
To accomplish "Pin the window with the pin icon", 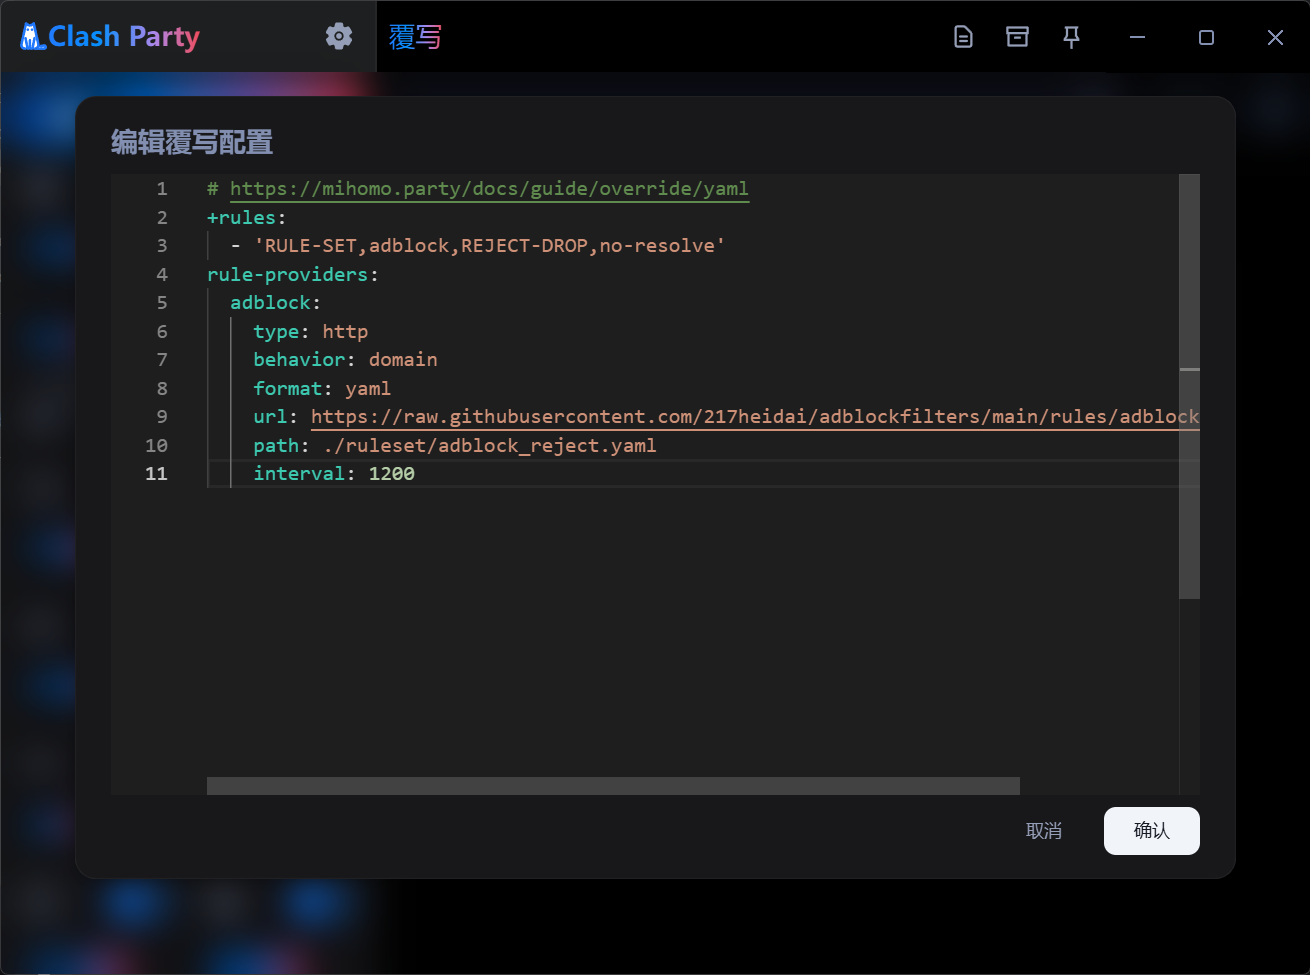I will click(1071, 37).
